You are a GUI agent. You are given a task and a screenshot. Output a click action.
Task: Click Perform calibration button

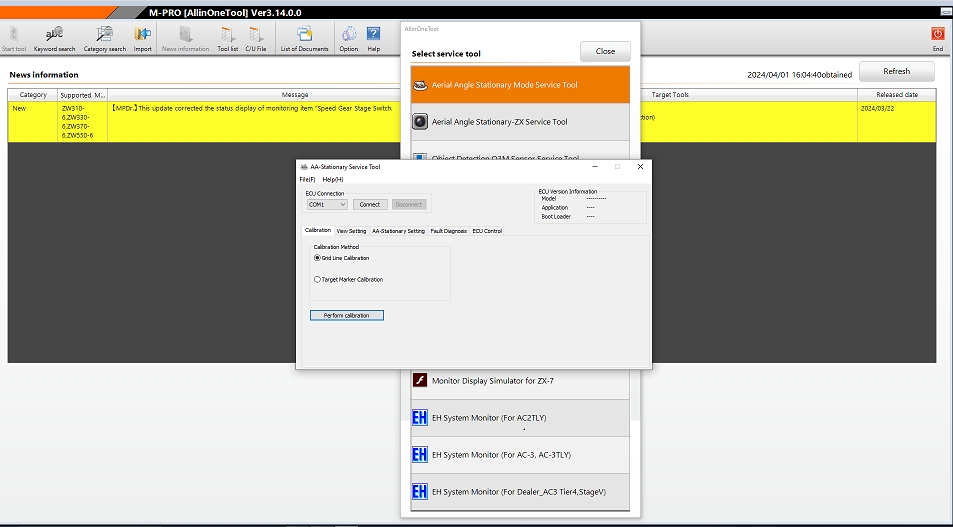(346, 315)
